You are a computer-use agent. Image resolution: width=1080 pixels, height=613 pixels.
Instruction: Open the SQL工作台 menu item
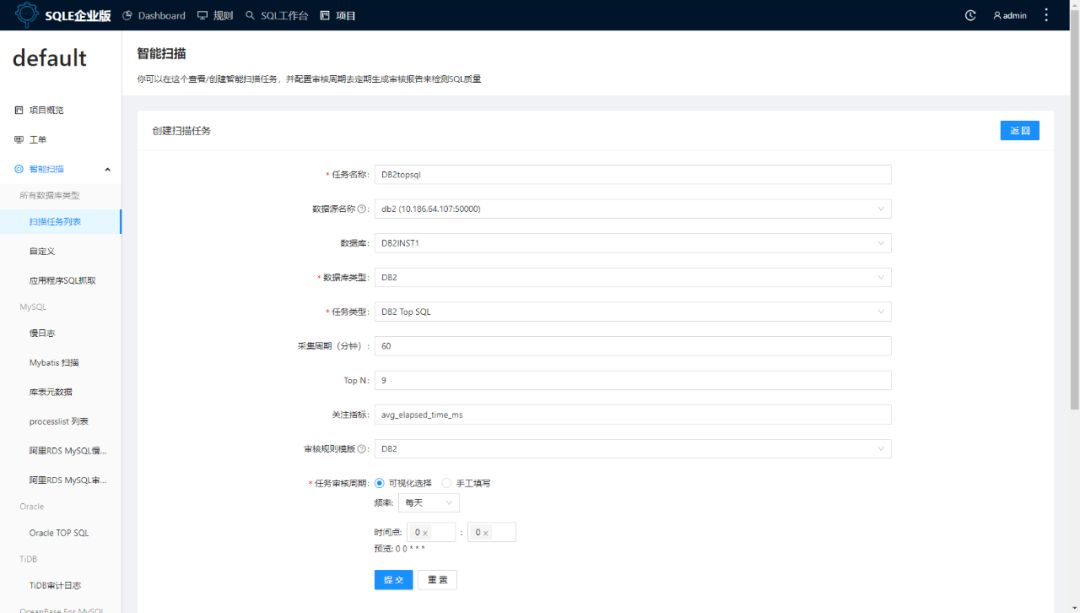277,15
